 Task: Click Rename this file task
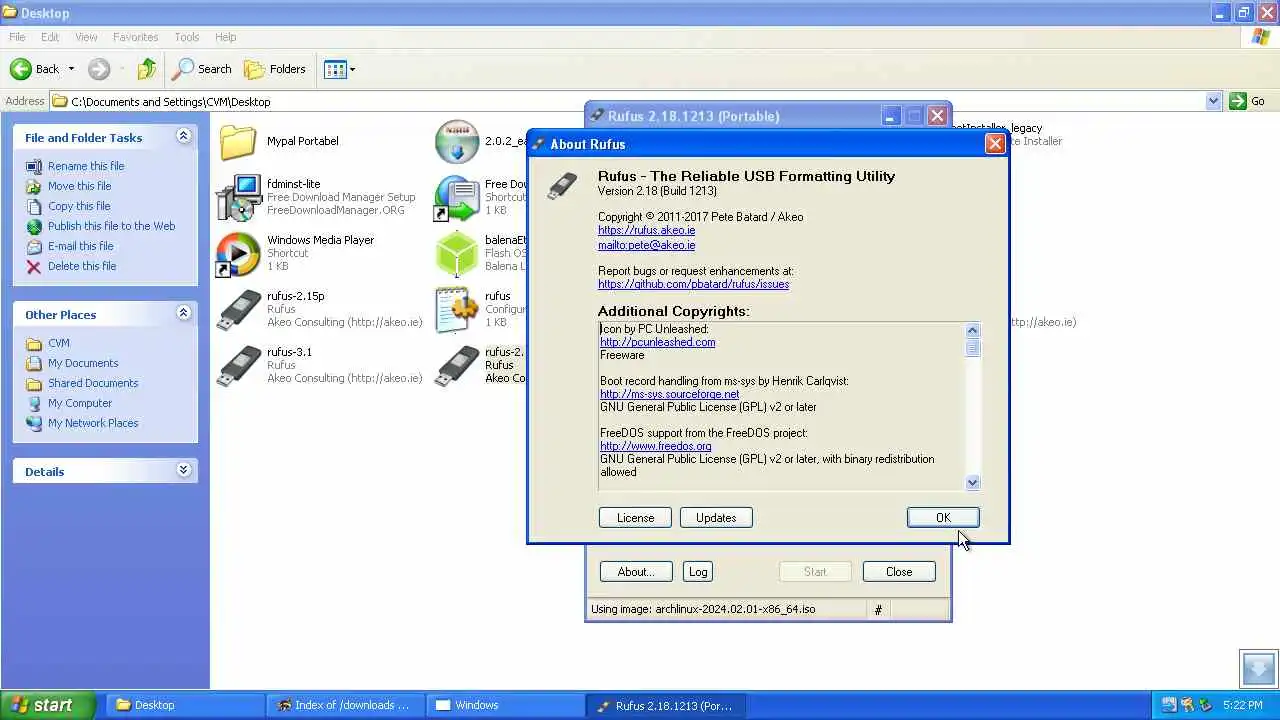pyautogui.click(x=86, y=166)
